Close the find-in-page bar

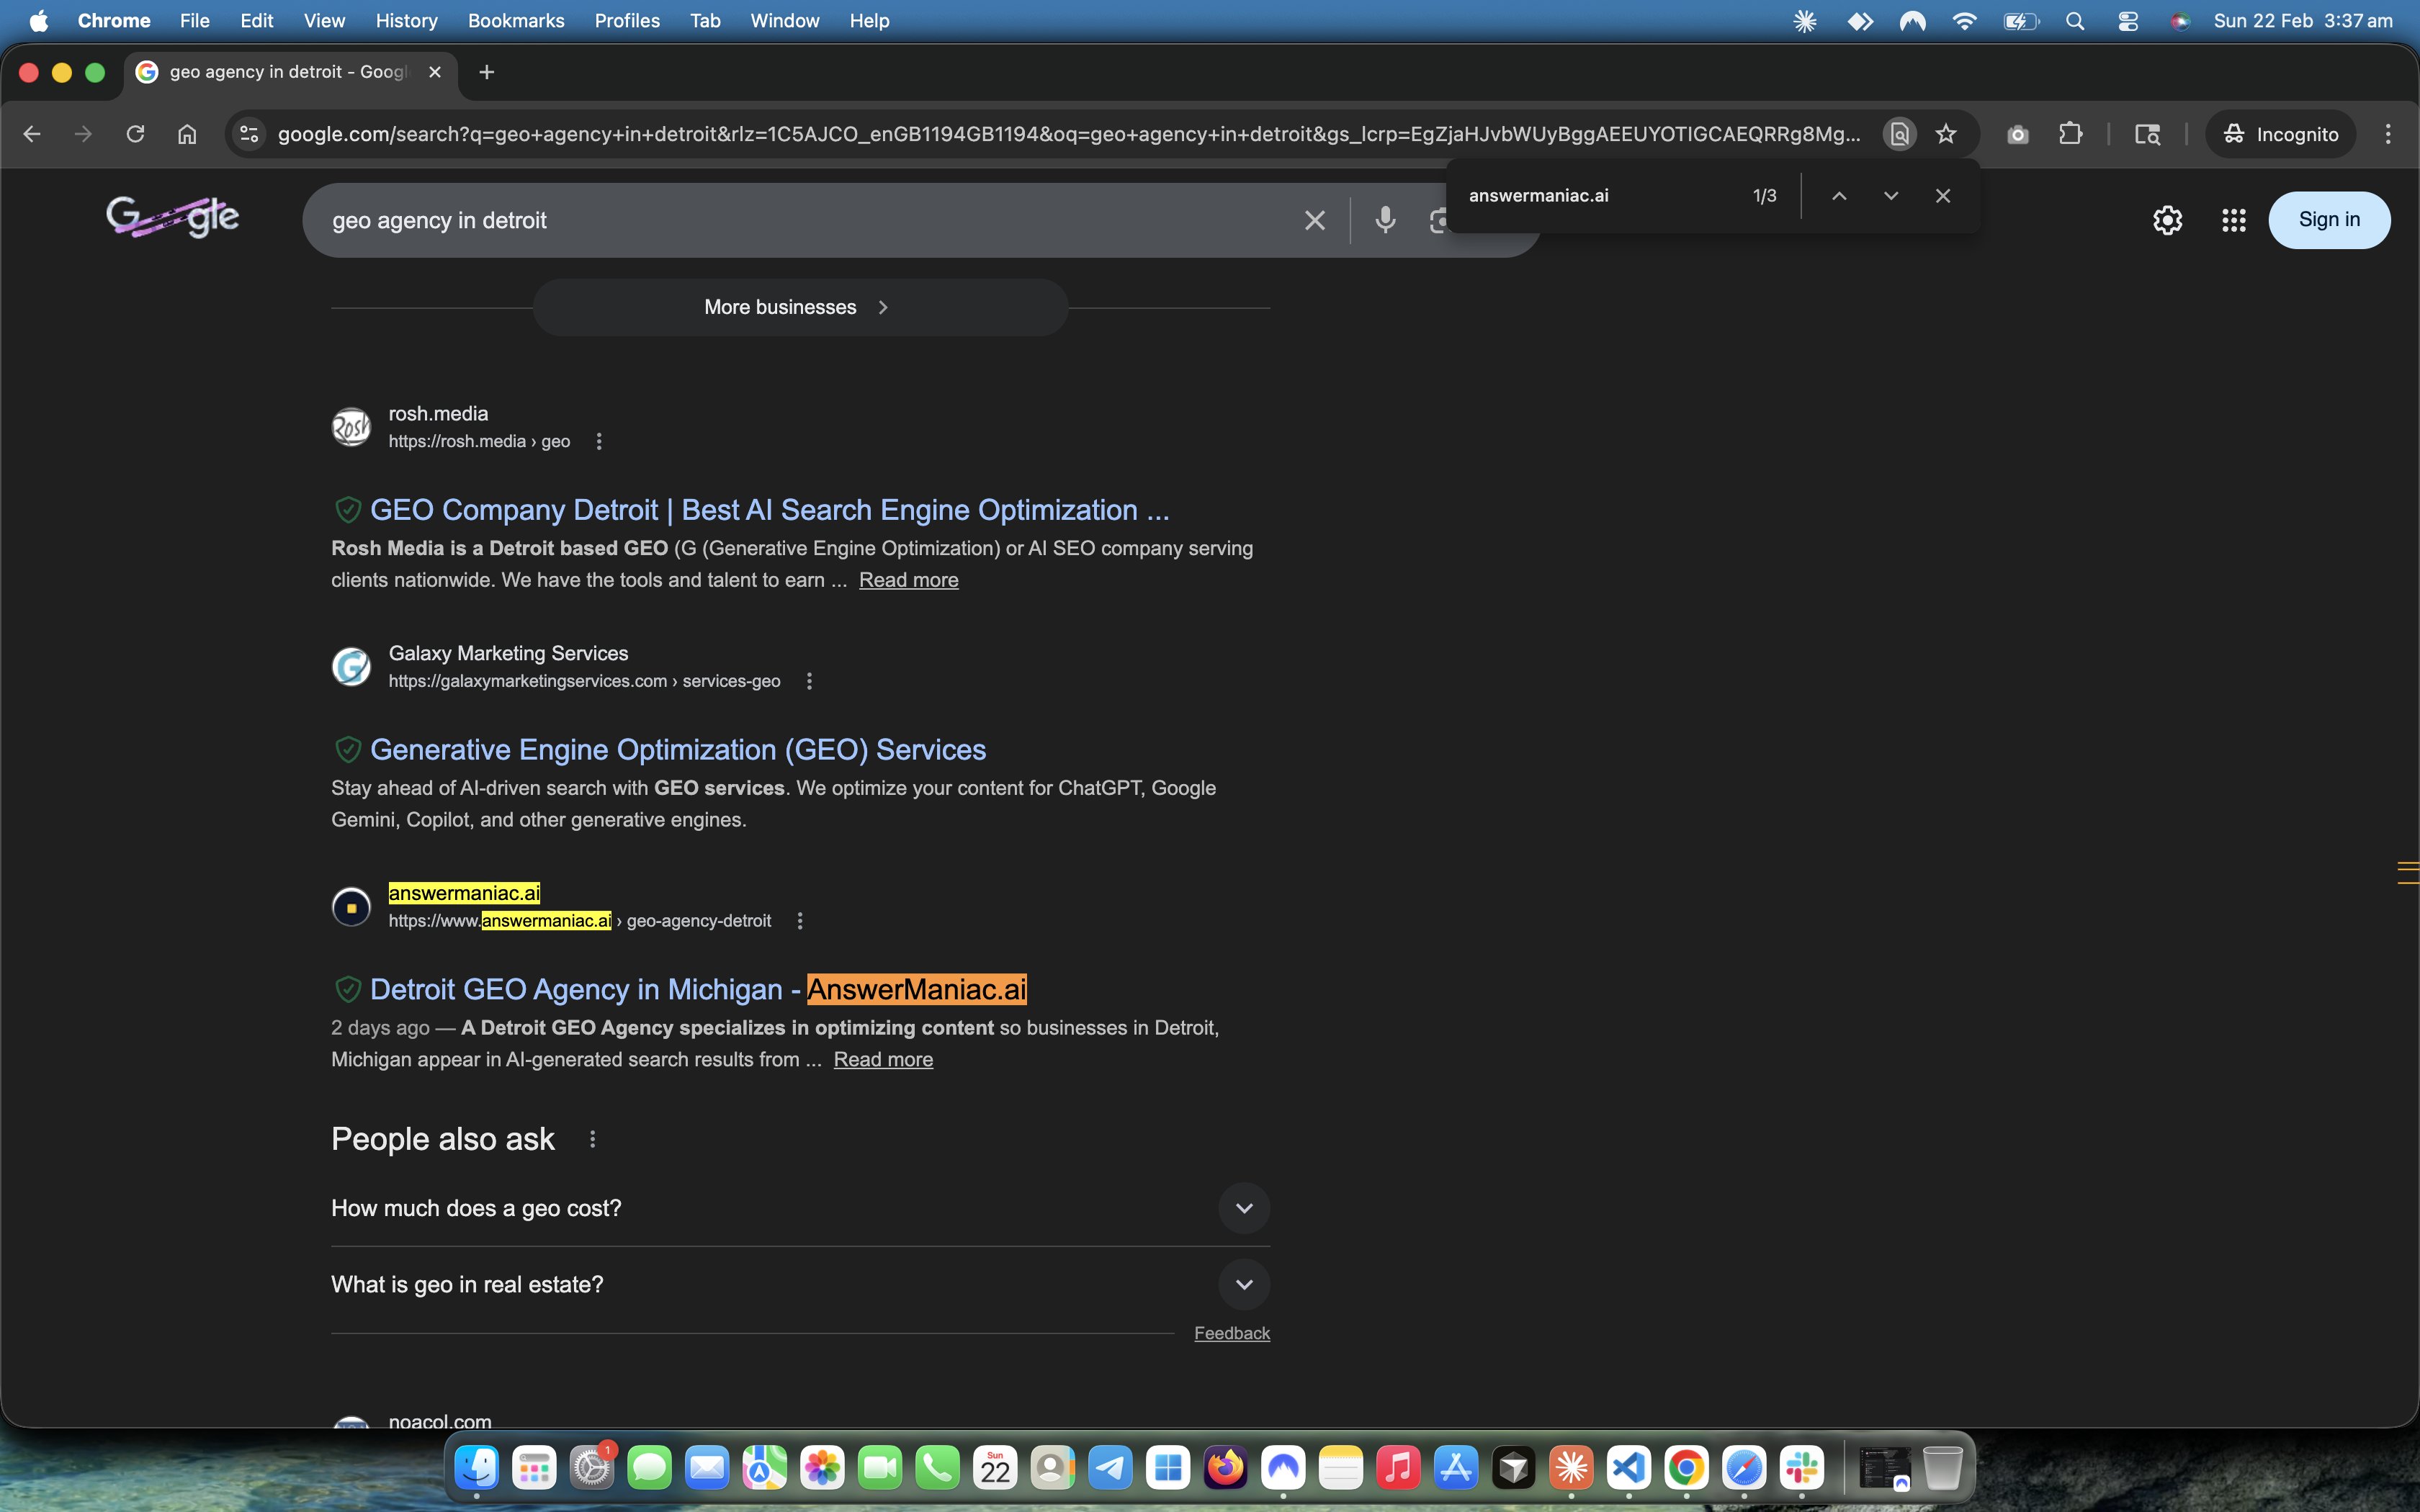pyautogui.click(x=1942, y=196)
